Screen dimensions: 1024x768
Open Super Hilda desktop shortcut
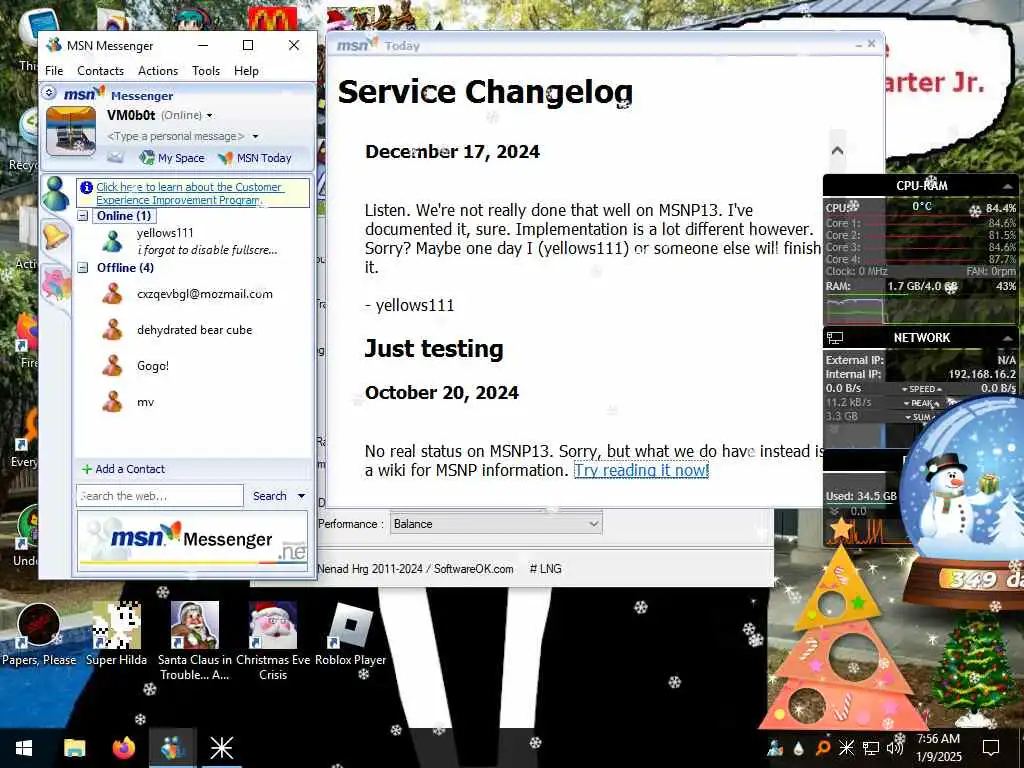click(116, 634)
